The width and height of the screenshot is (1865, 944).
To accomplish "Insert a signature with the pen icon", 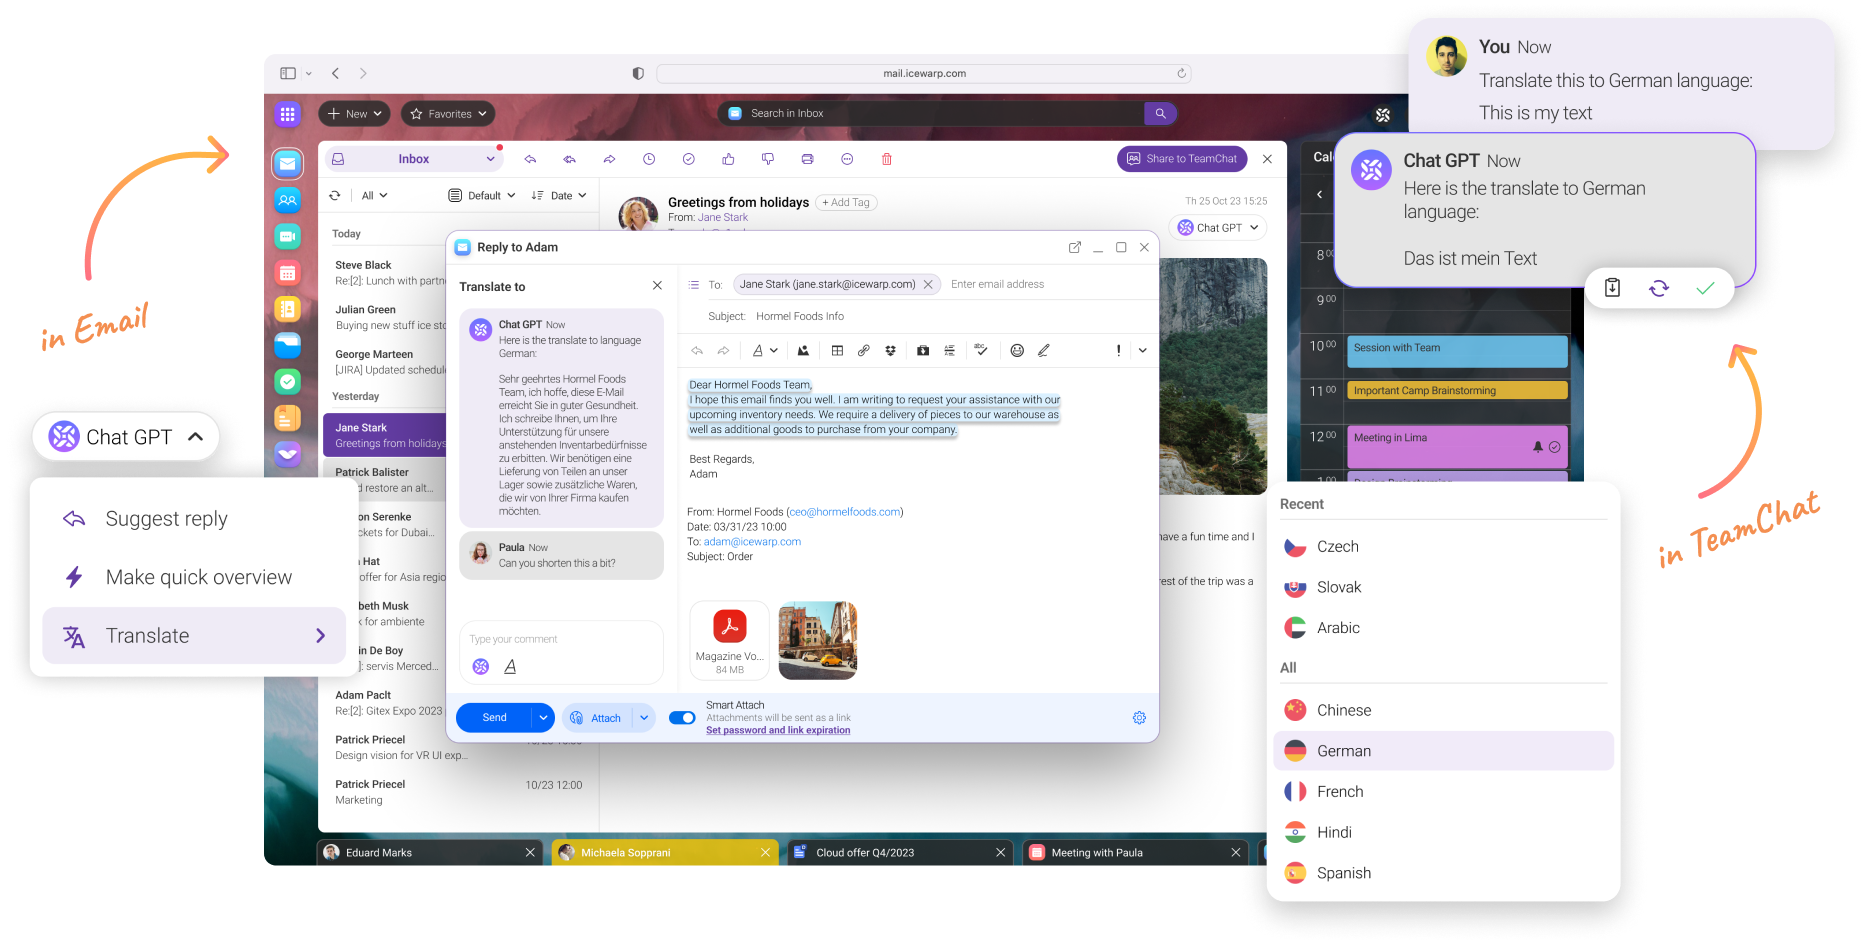I will click(x=1043, y=350).
